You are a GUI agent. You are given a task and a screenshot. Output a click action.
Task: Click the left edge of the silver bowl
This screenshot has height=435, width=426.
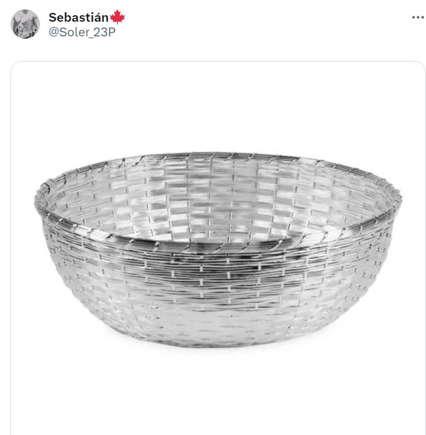click(42, 213)
